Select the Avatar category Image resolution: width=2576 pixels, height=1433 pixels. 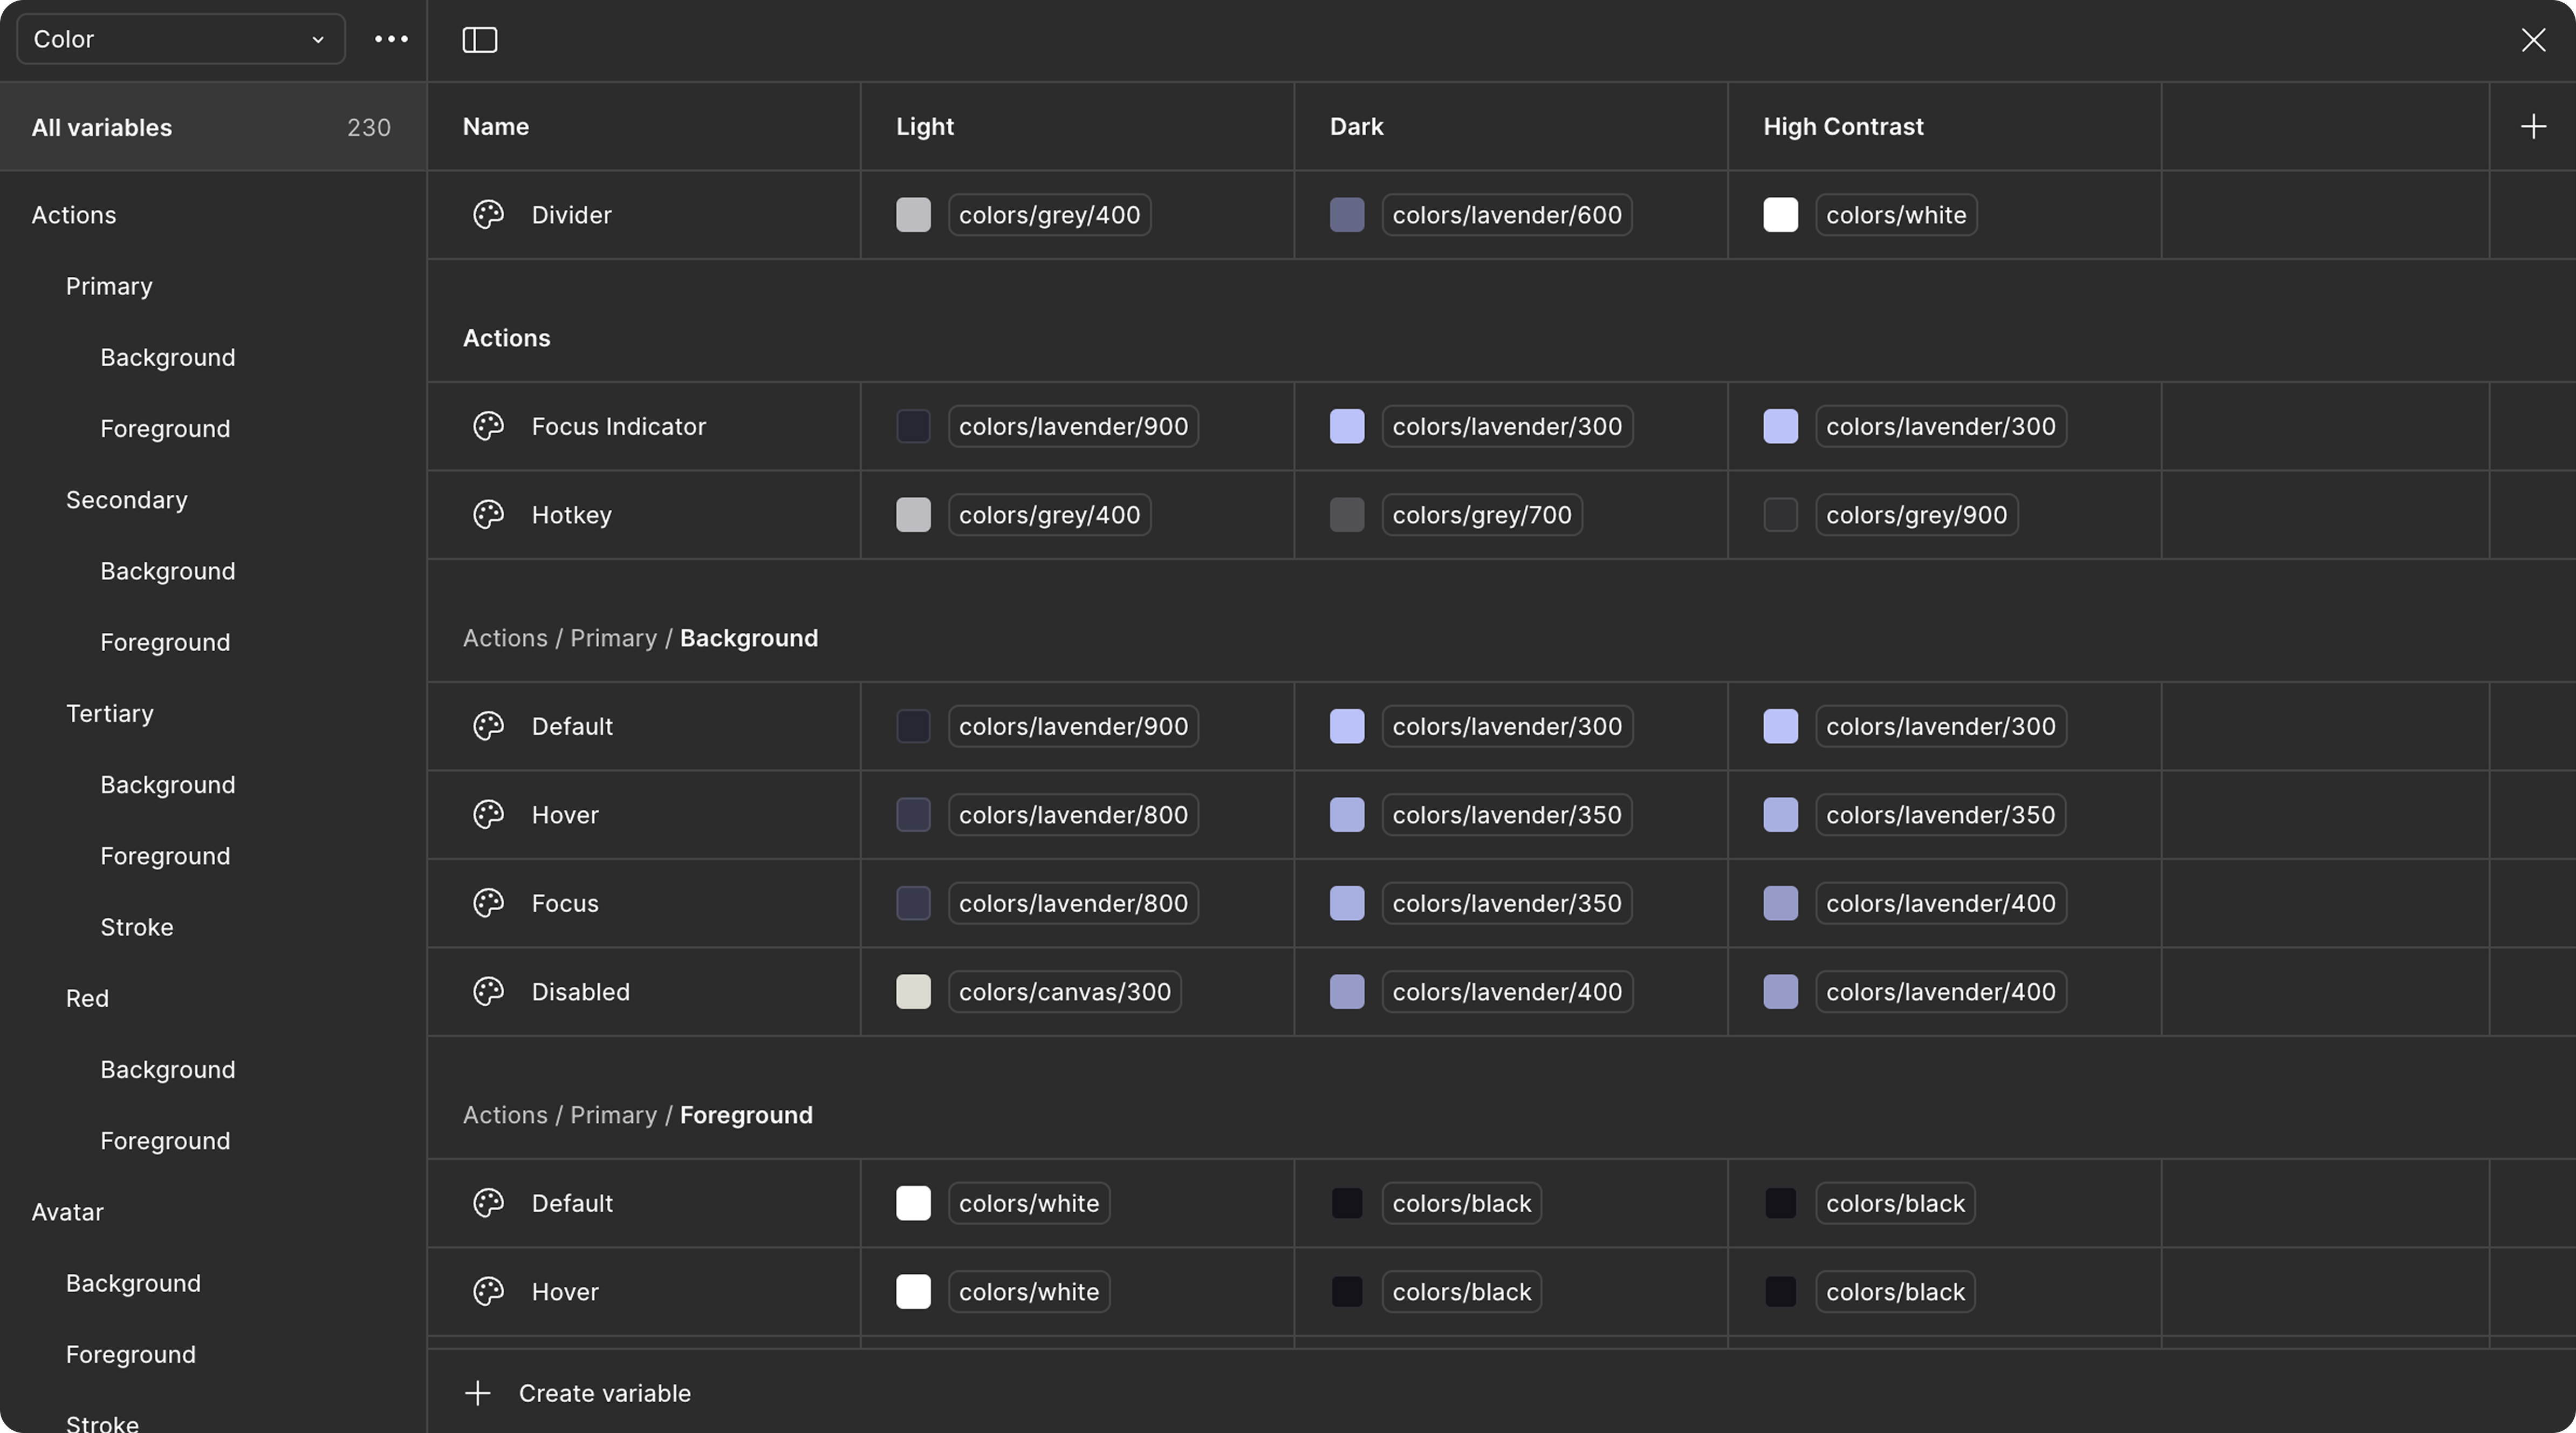[x=67, y=1211]
